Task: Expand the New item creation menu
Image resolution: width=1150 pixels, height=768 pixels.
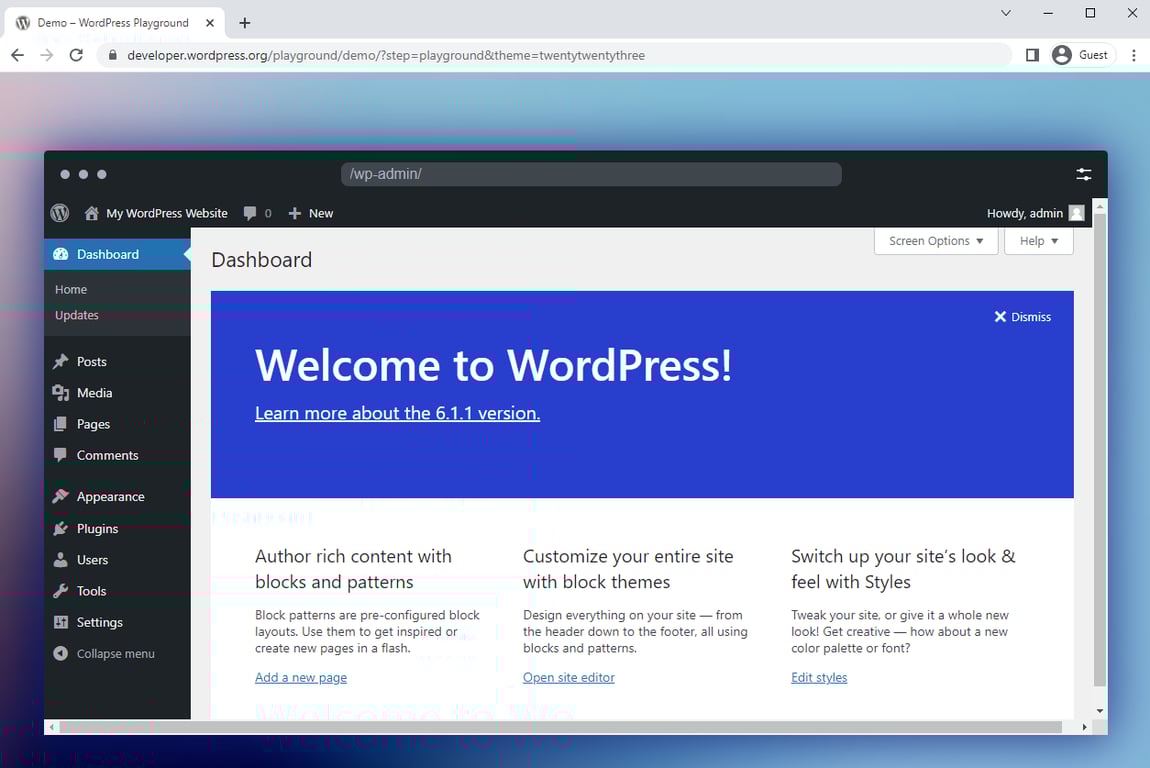Action: tap(310, 213)
